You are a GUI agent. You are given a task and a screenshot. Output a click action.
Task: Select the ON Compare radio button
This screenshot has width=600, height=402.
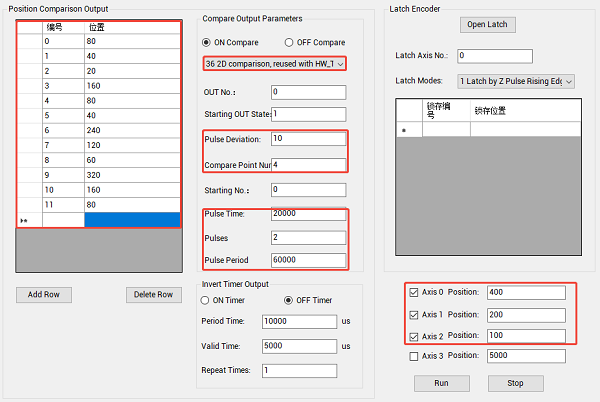click(207, 43)
